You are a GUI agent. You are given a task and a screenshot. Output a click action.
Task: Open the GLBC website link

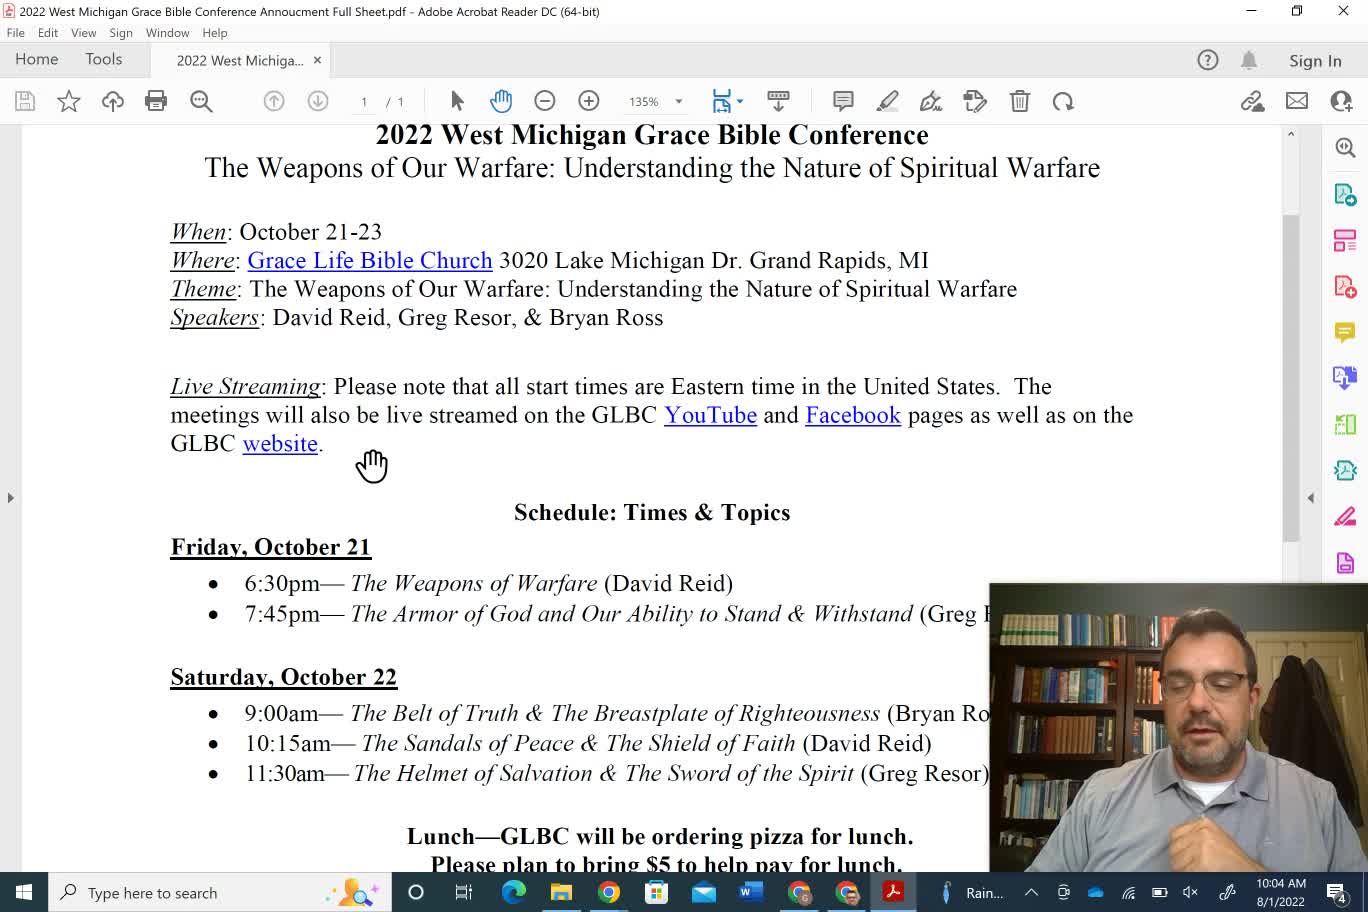[280, 443]
